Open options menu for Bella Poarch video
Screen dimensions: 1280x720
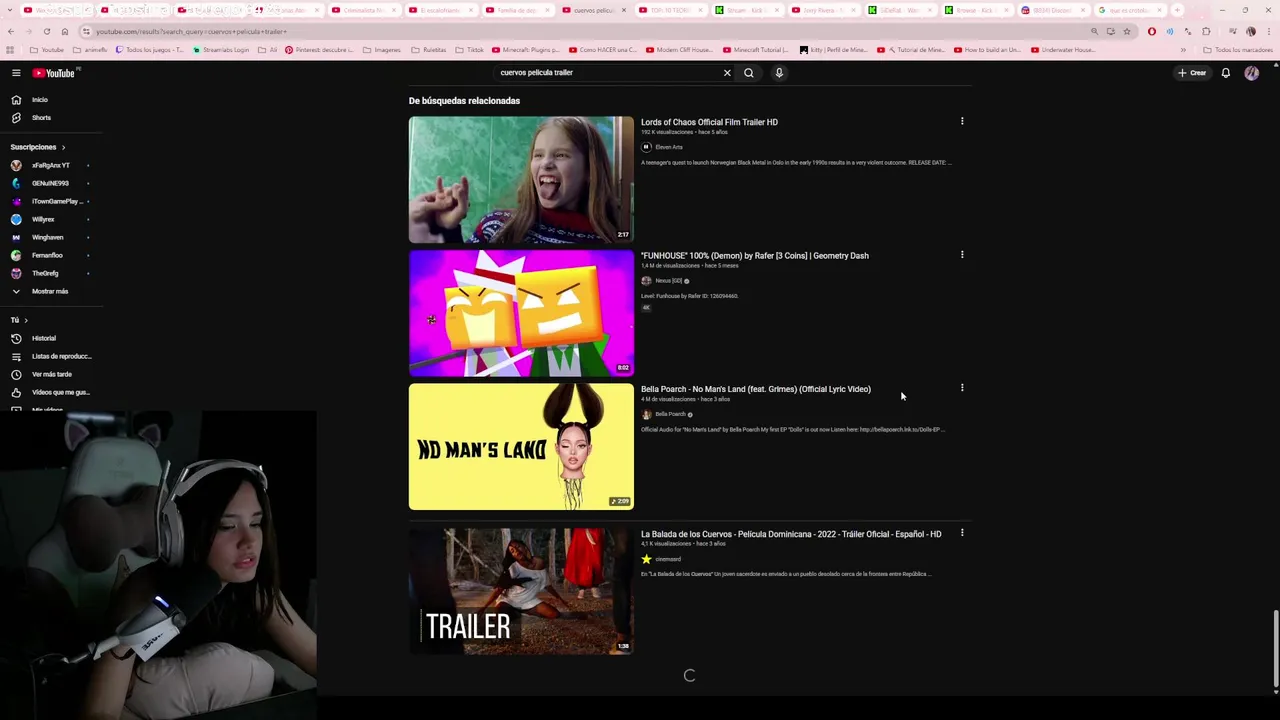point(962,388)
